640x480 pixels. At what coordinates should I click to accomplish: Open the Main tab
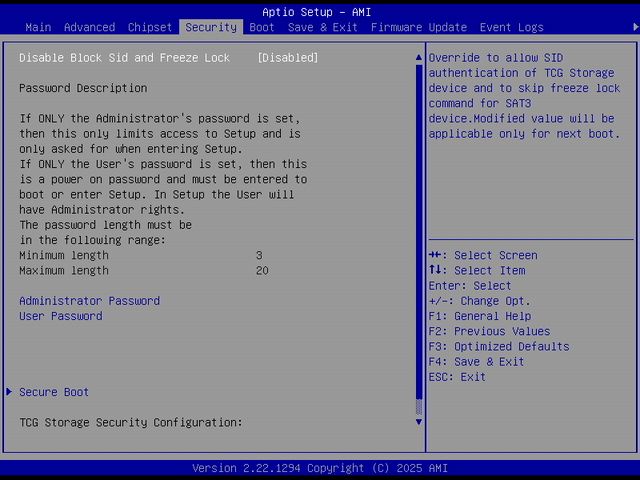(38, 27)
